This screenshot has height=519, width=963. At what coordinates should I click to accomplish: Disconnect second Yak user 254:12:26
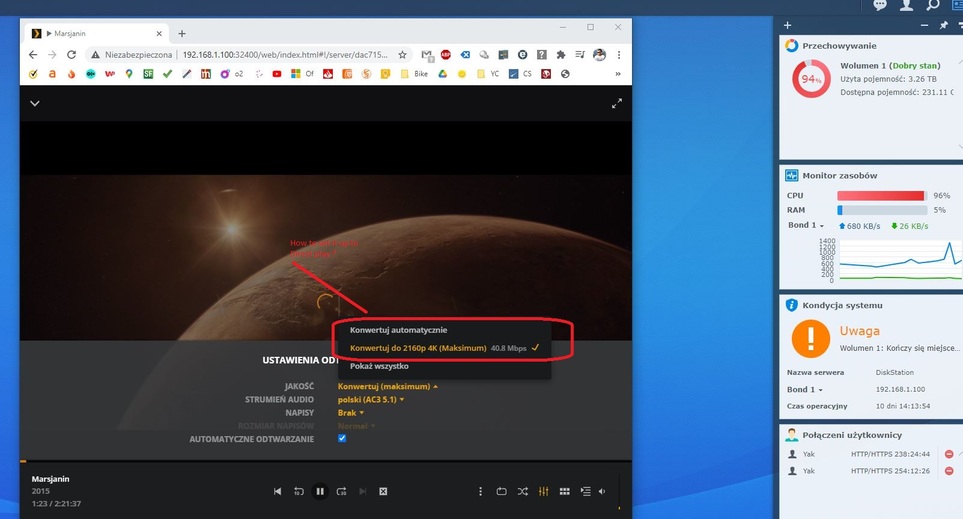949,471
